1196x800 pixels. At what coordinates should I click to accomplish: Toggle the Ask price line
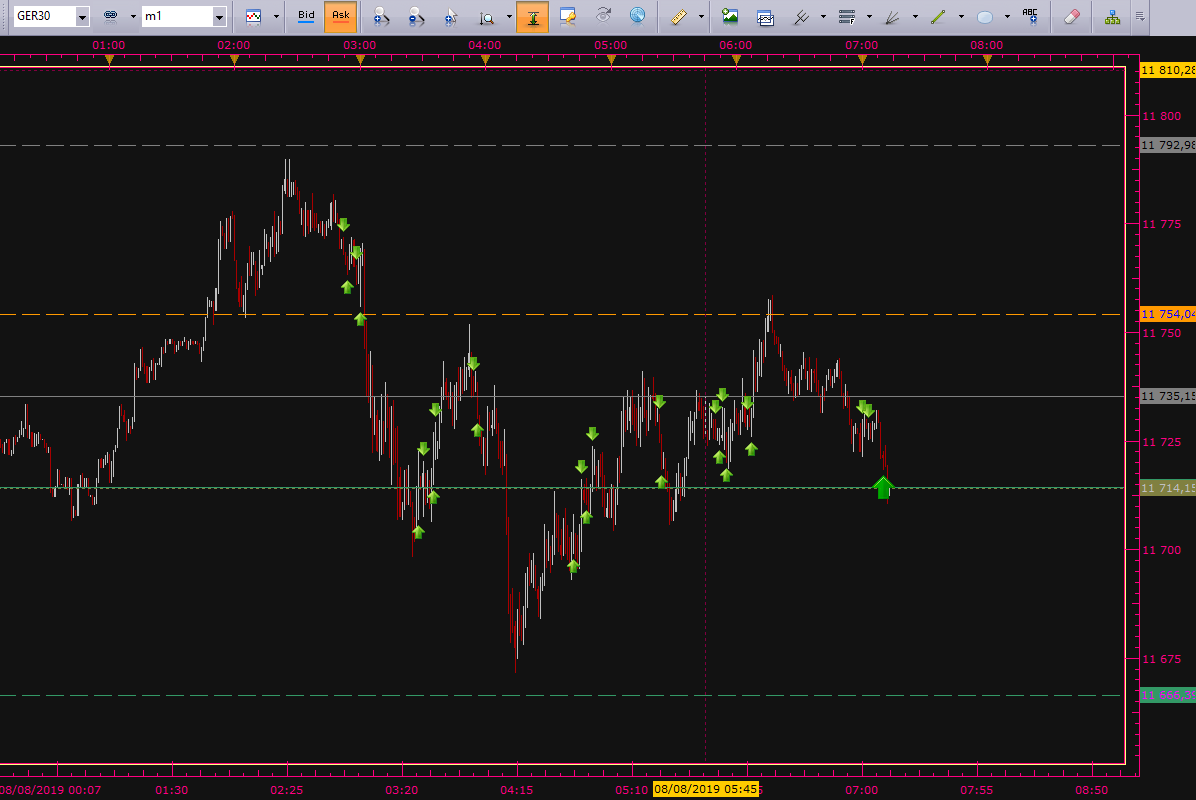pyautogui.click(x=340, y=16)
